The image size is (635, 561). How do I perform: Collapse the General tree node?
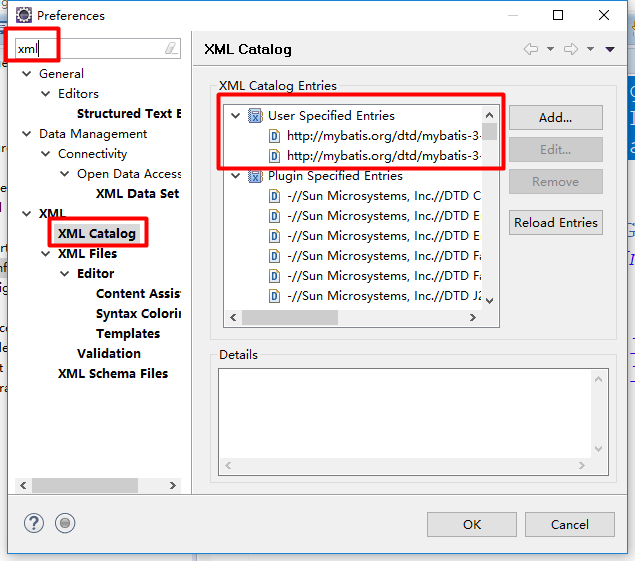pos(27,74)
